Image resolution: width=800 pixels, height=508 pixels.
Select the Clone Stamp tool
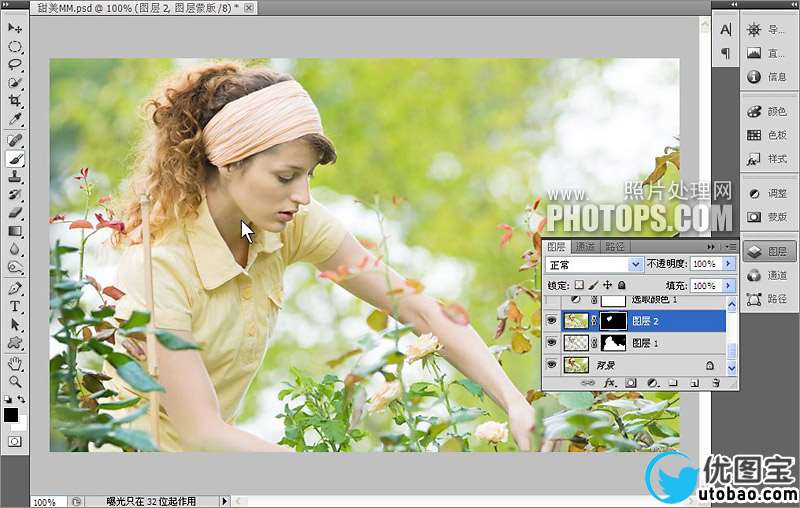pos(15,176)
